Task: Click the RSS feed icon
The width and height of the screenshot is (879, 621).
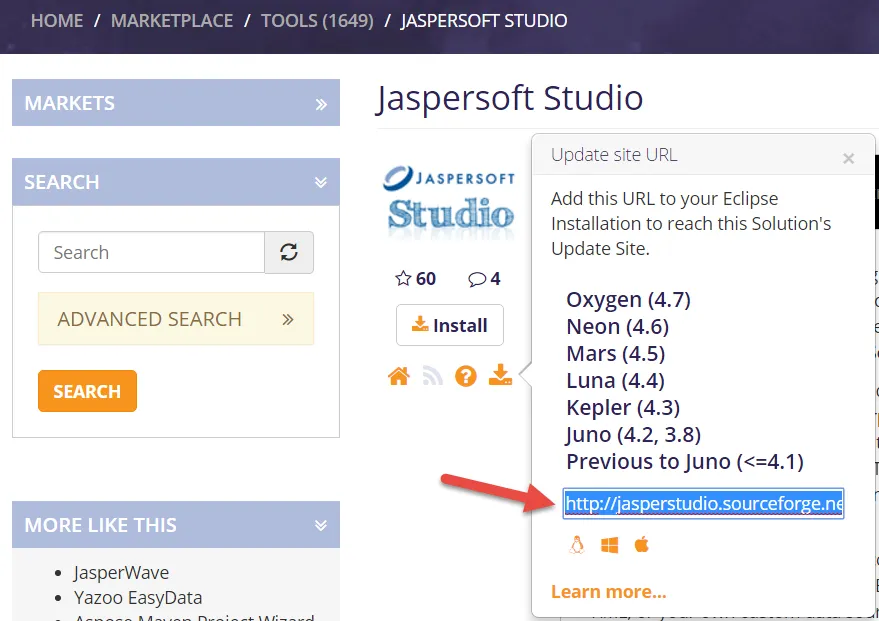Action: click(432, 376)
